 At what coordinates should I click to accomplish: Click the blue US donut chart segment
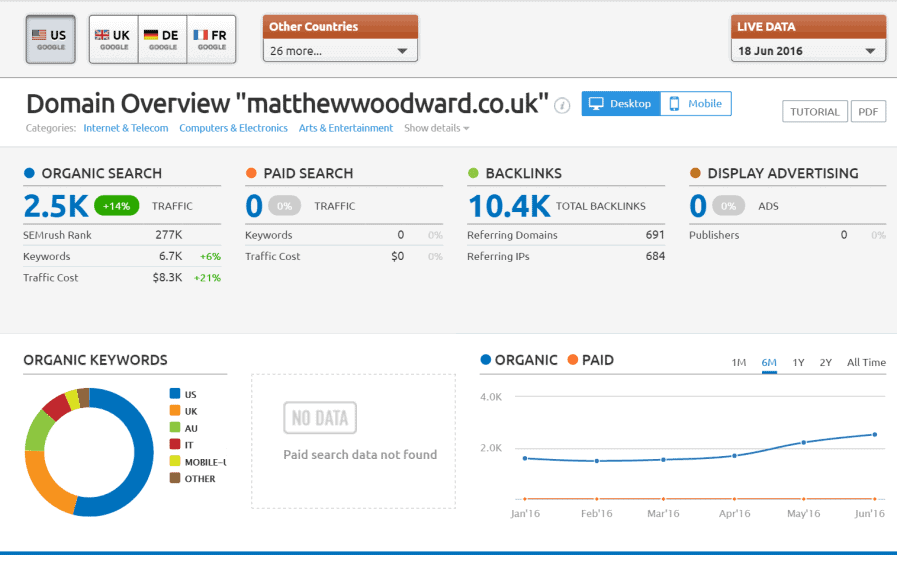point(143,452)
